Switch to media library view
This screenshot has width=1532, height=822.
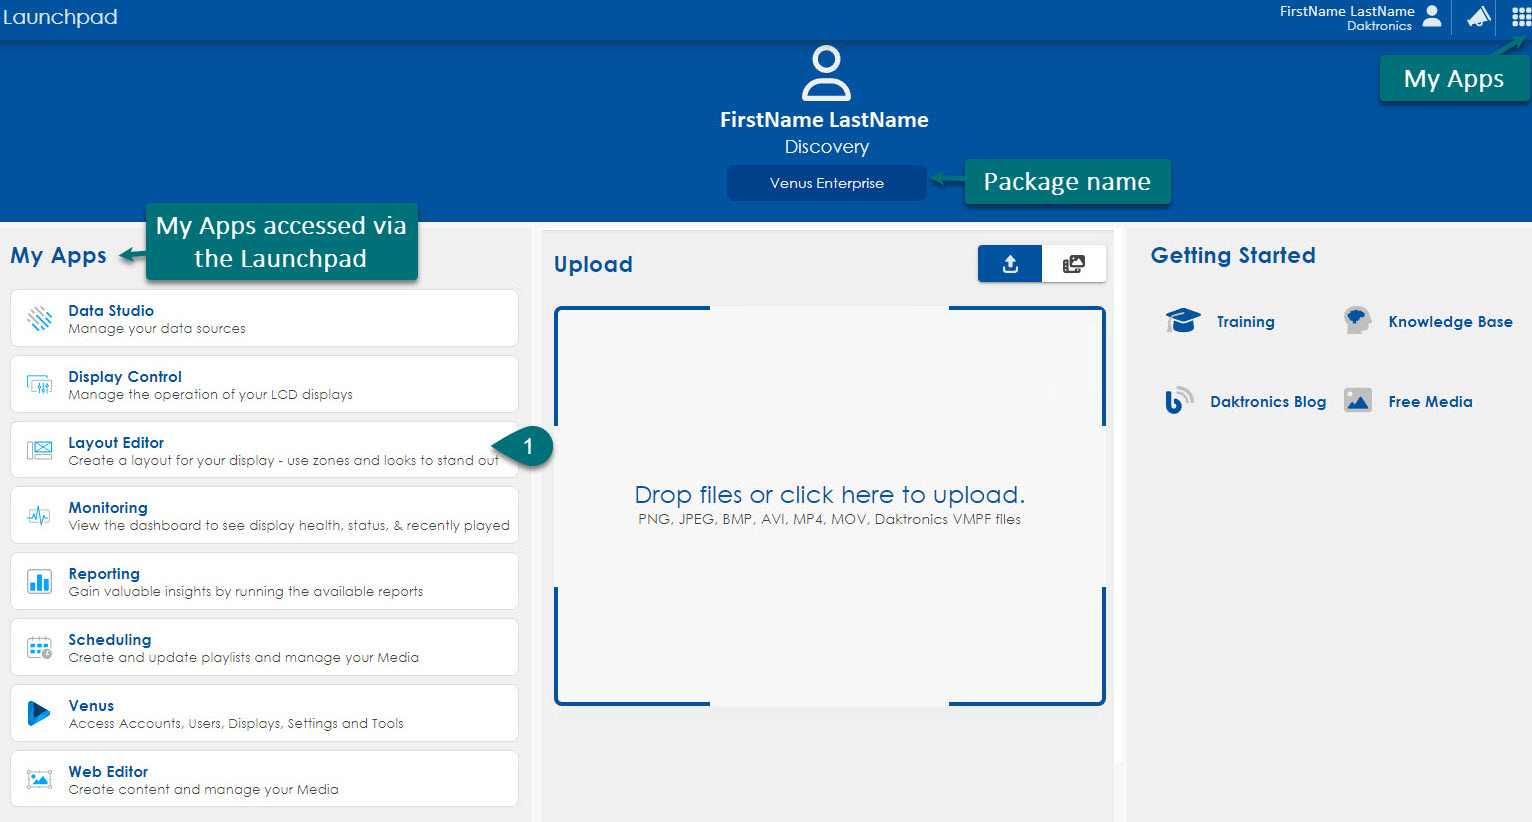[x=1074, y=263]
